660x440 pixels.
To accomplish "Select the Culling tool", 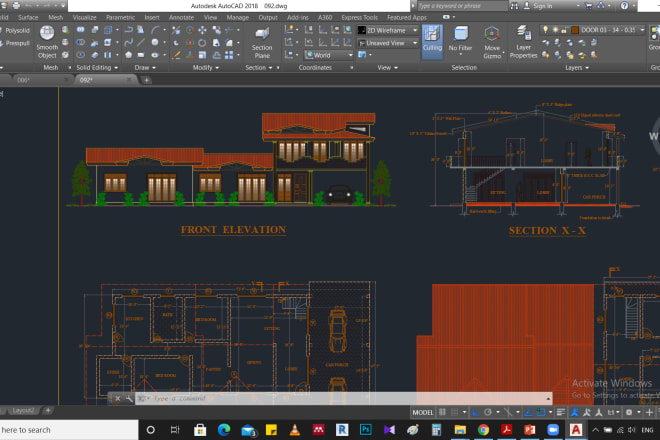I will coord(432,39).
